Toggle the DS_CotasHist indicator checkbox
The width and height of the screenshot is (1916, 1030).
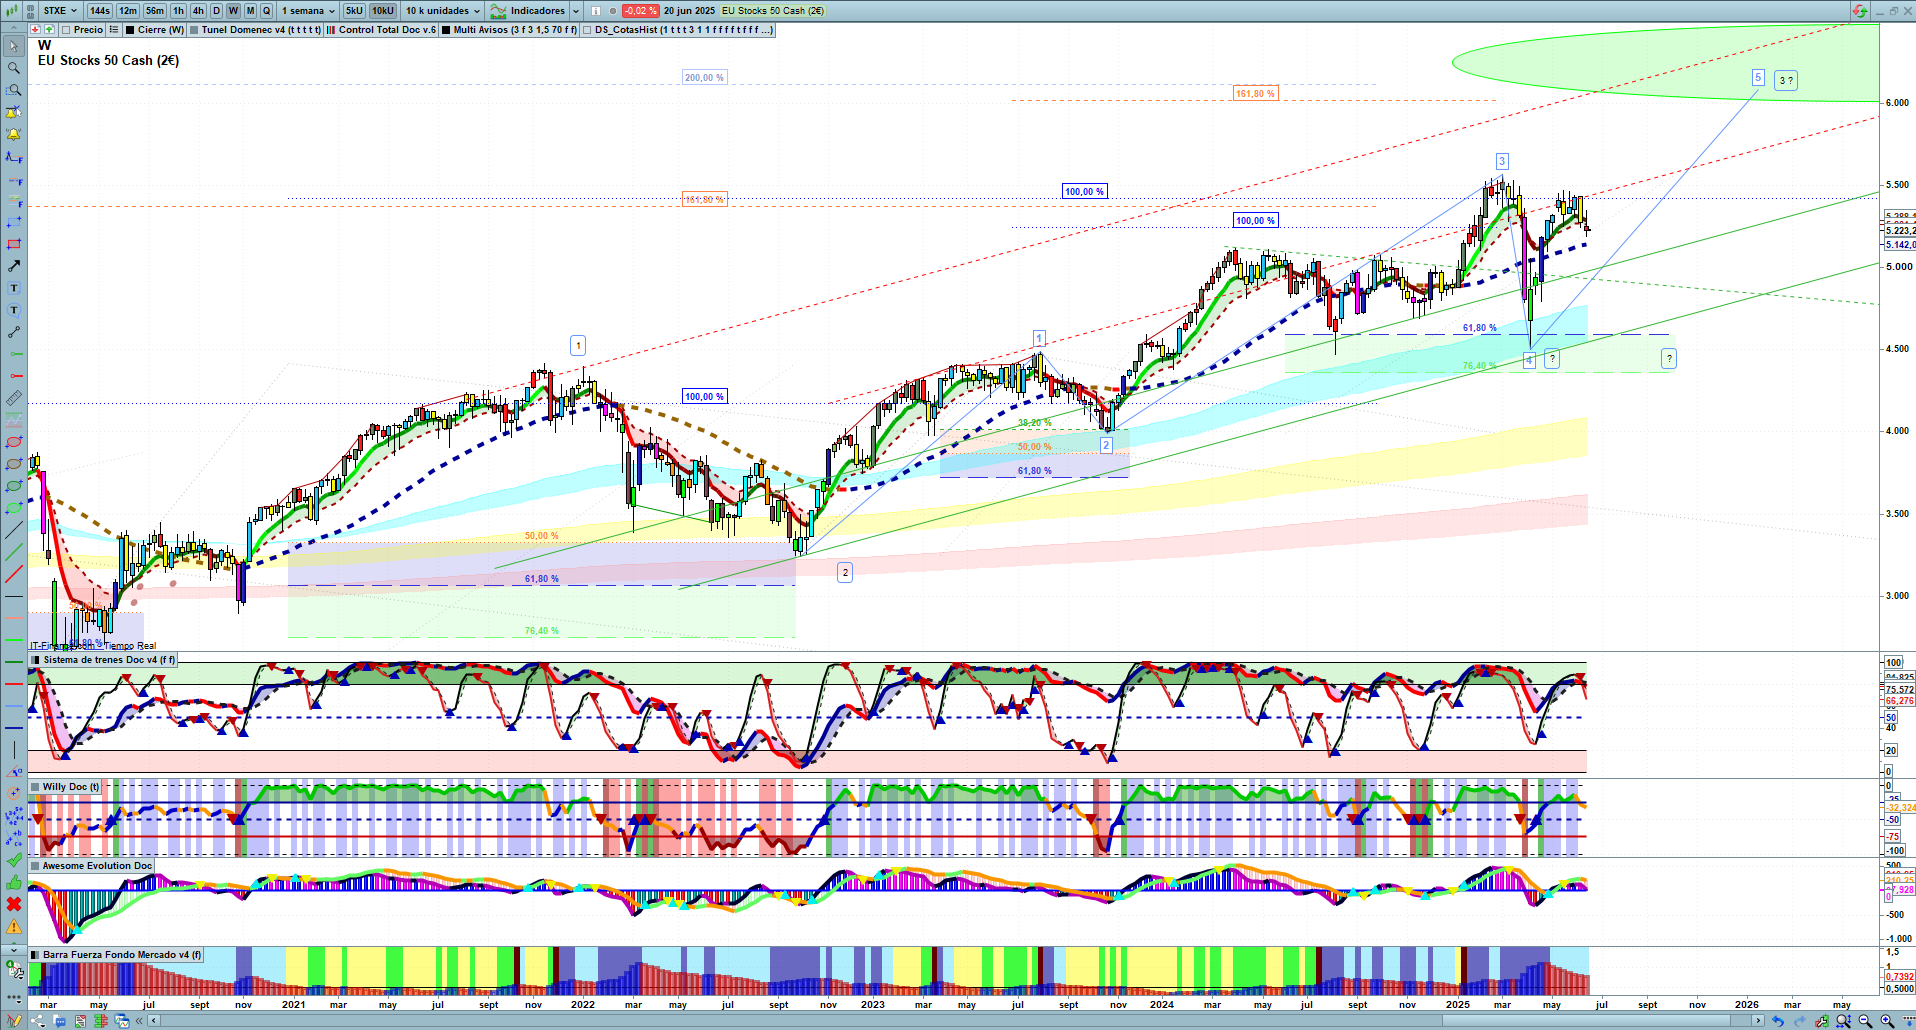[x=587, y=30]
